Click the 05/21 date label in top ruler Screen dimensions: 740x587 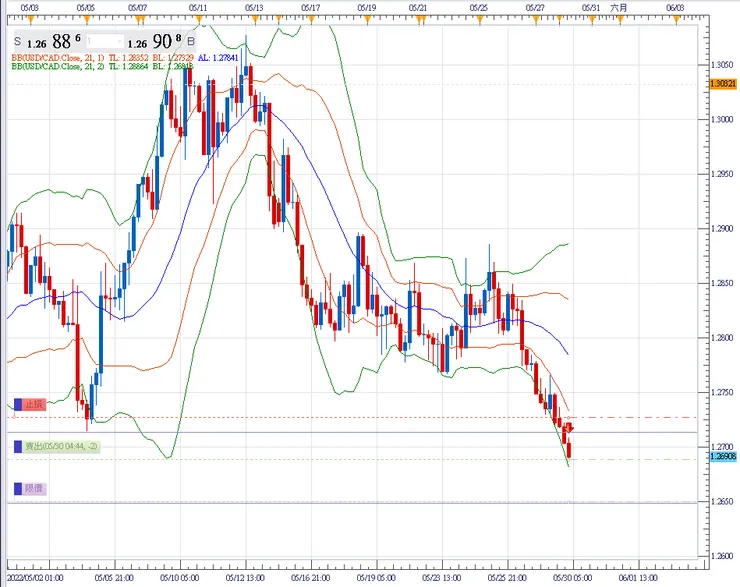418,8
